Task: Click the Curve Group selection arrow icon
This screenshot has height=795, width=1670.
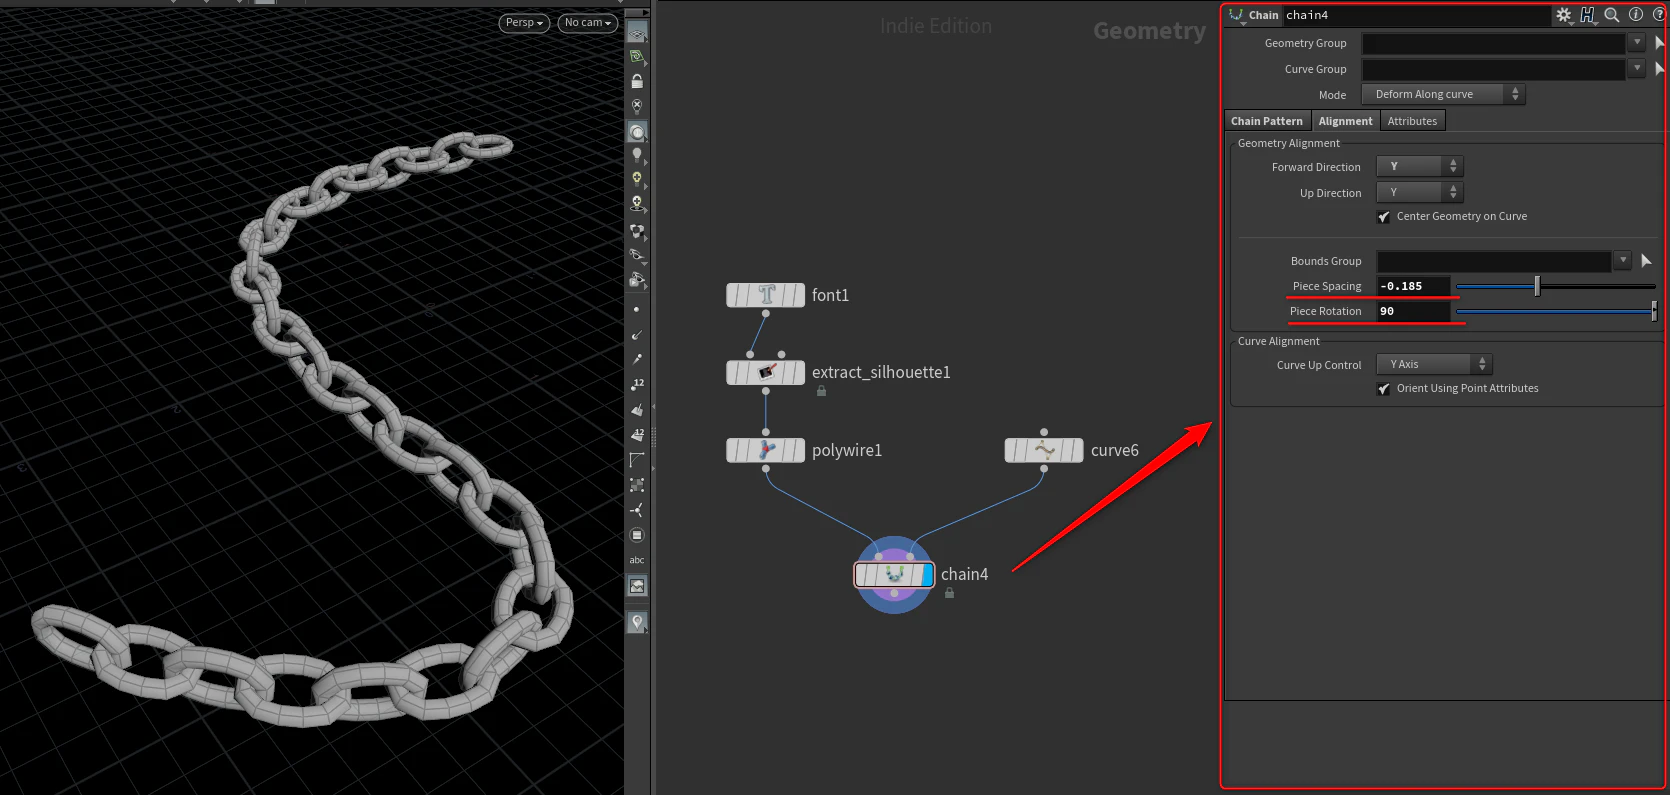Action: [1659, 69]
